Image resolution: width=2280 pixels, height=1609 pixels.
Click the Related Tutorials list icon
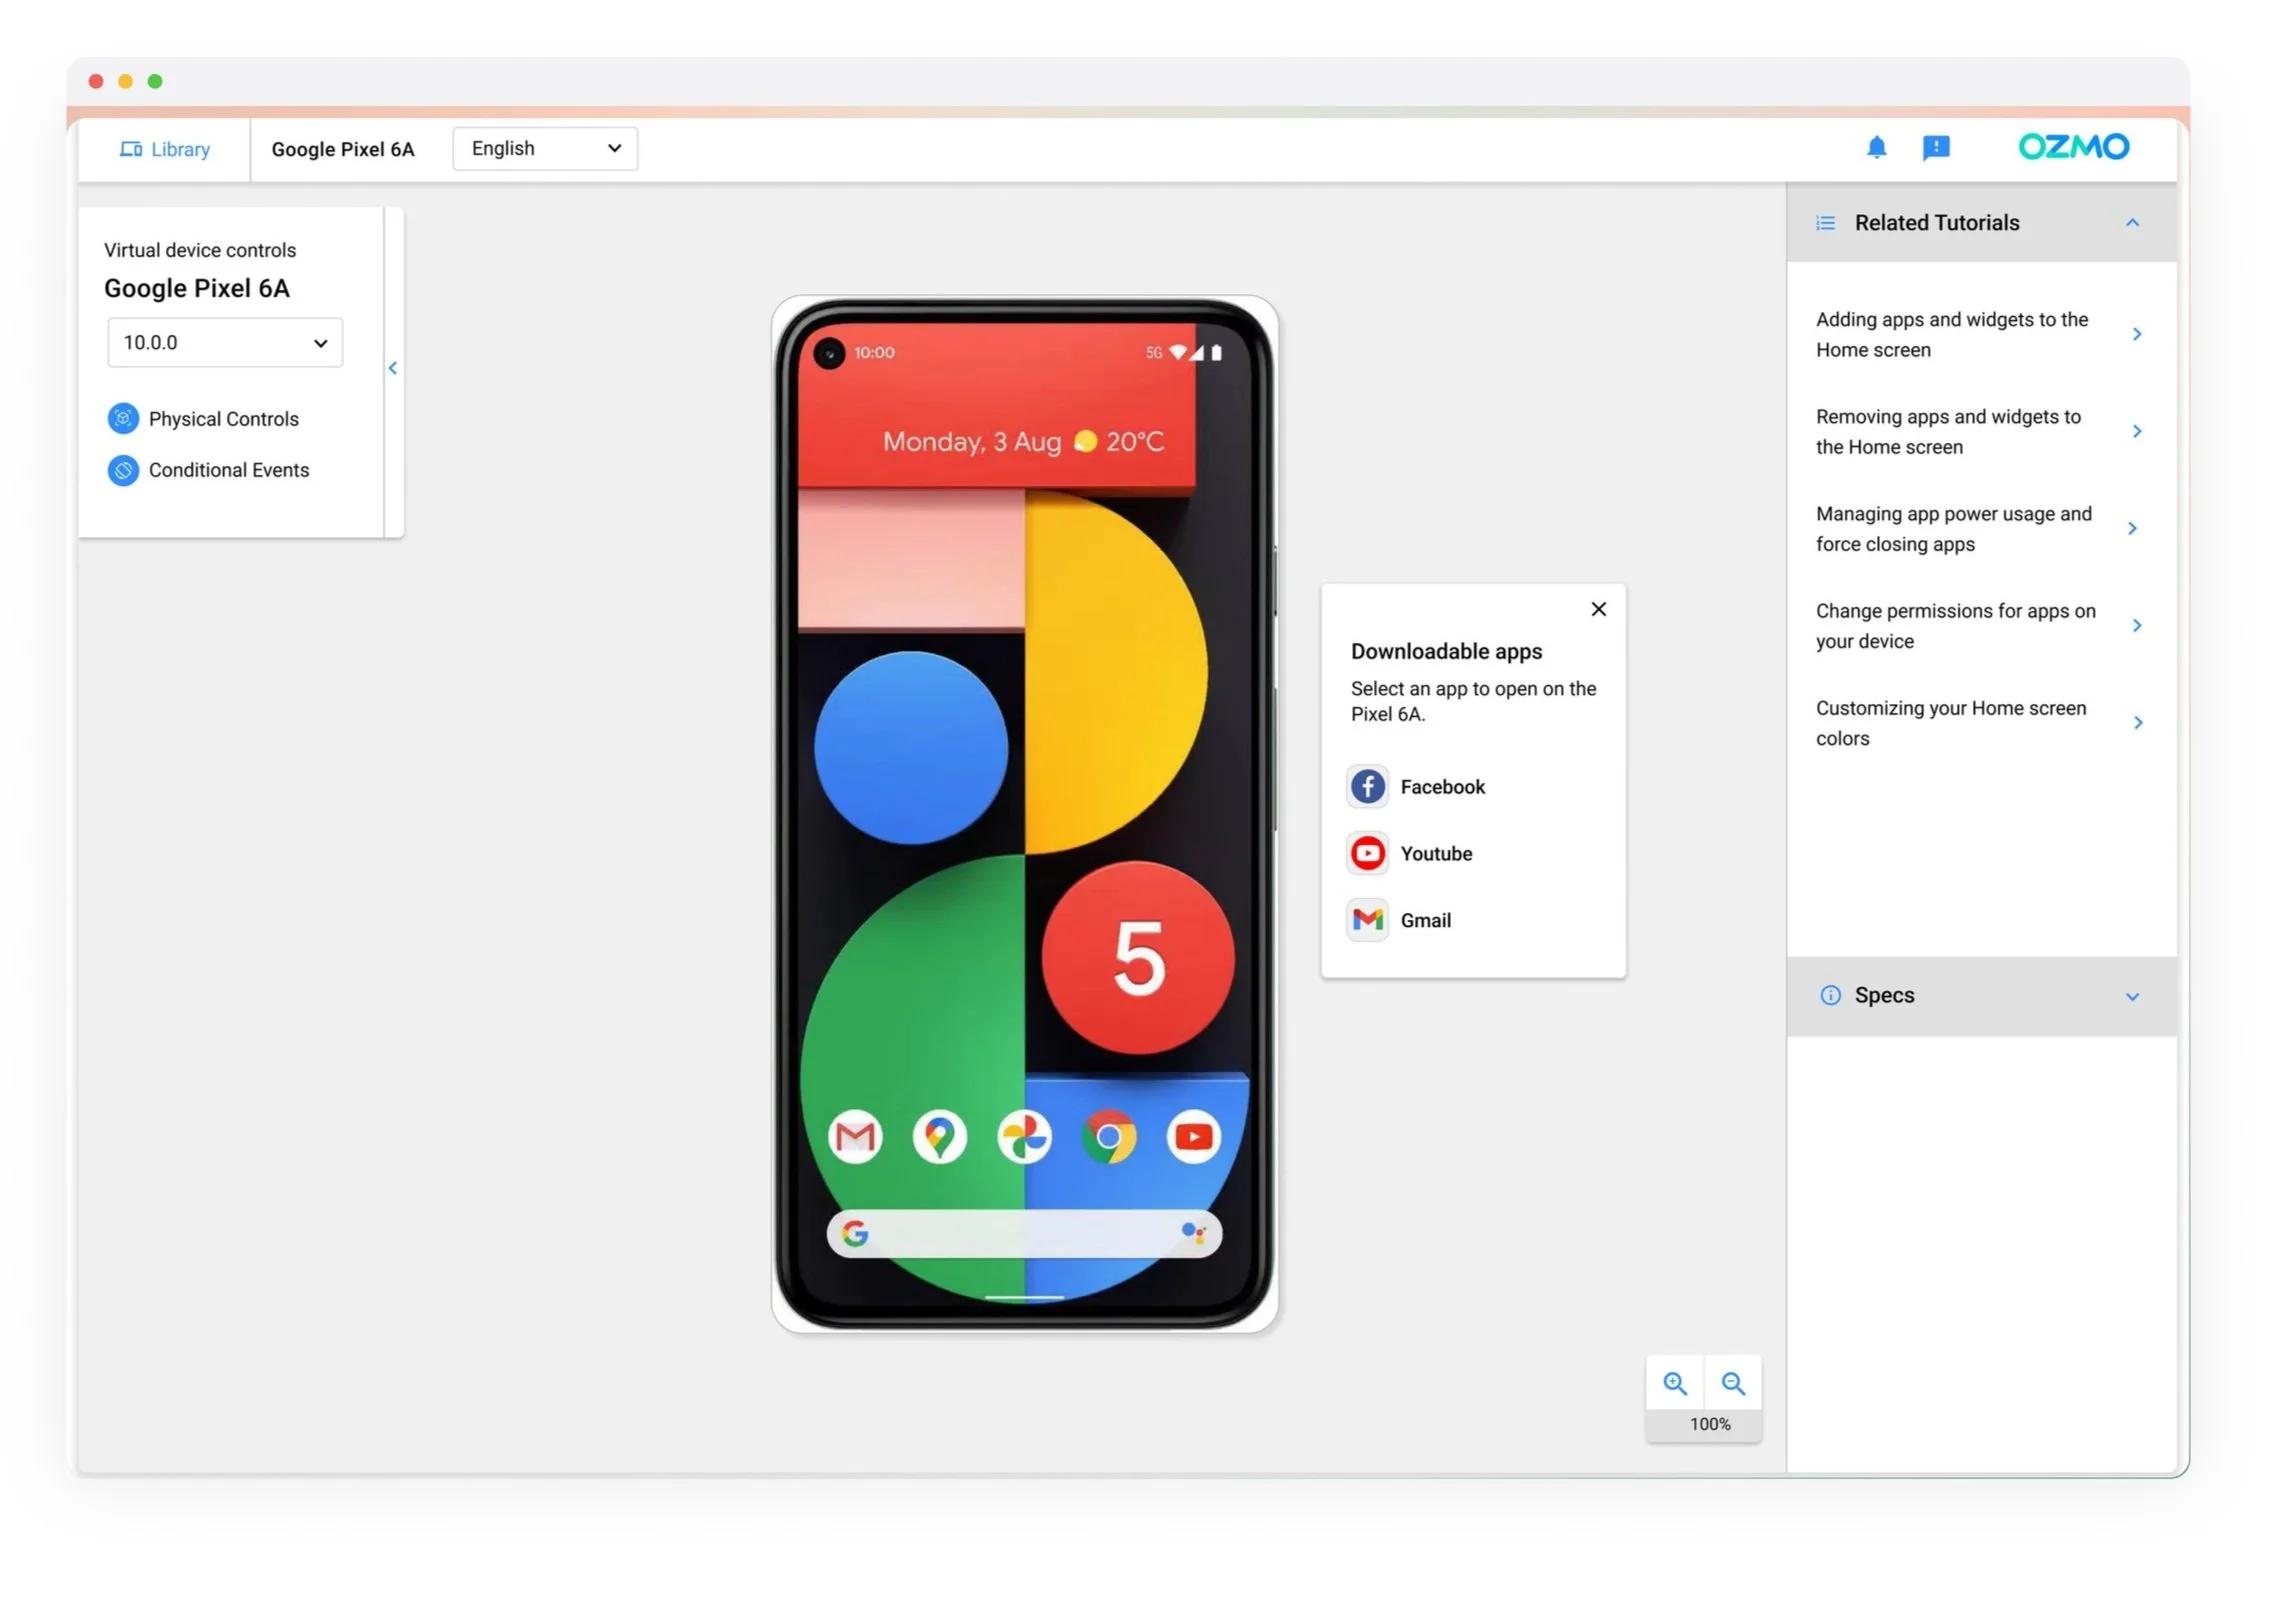tap(1825, 223)
